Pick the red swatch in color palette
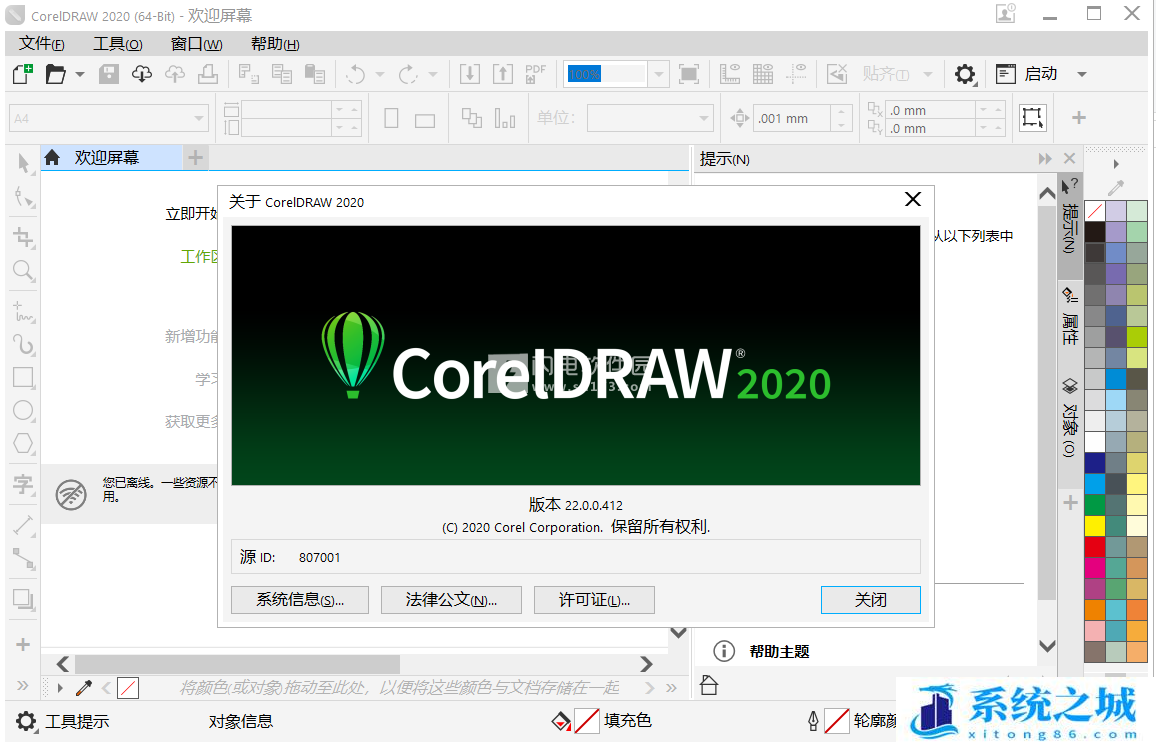The width and height of the screenshot is (1156, 747). [1095, 546]
